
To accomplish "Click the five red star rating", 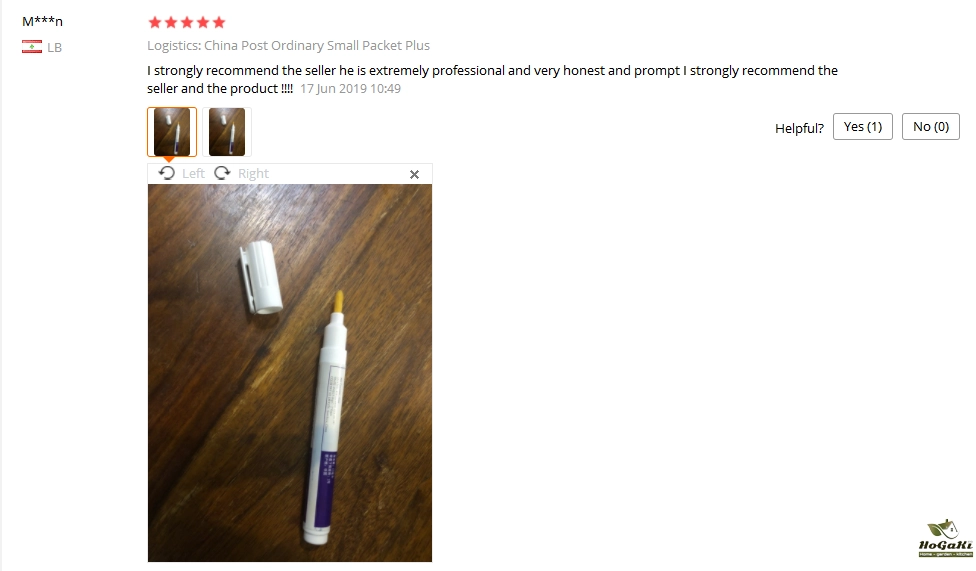I will (x=187, y=22).
